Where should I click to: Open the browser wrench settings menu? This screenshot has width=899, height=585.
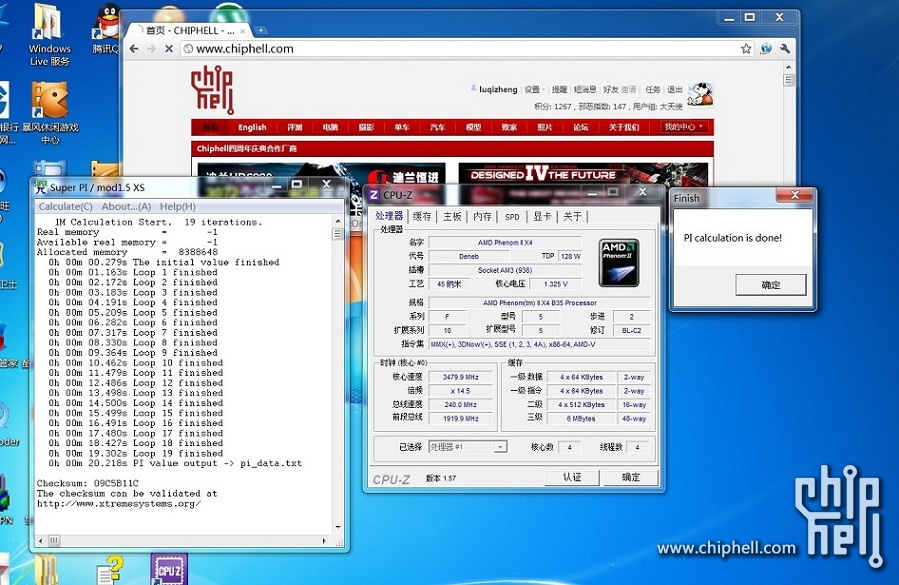(785, 49)
